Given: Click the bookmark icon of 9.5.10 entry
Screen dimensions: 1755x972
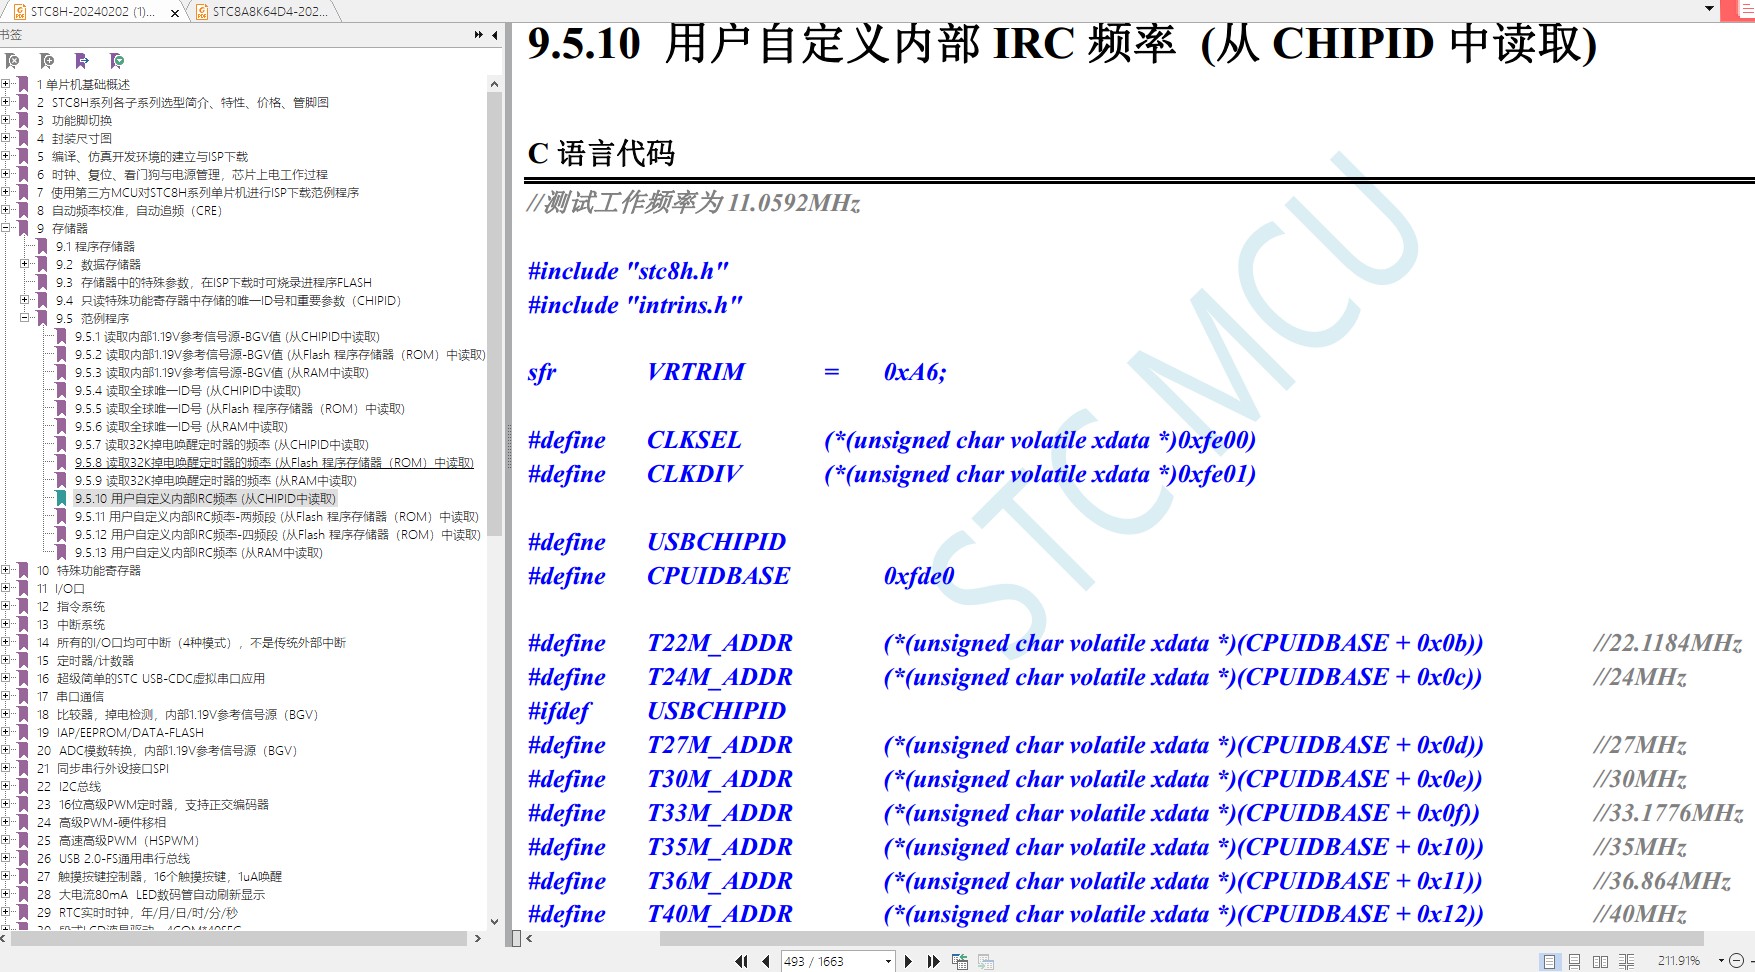Looking at the screenshot, I should tap(61, 499).
